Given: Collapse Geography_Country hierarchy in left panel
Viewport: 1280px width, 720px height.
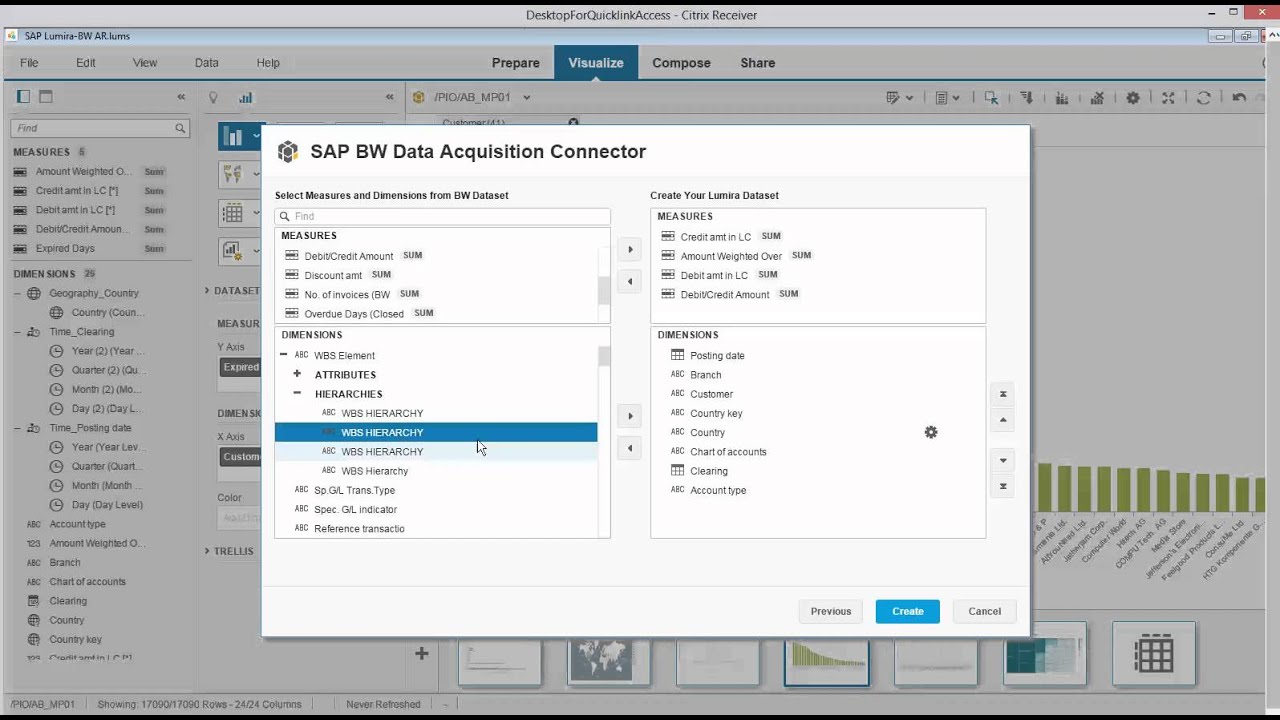Looking at the screenshot, I should (x=18, y=293).
